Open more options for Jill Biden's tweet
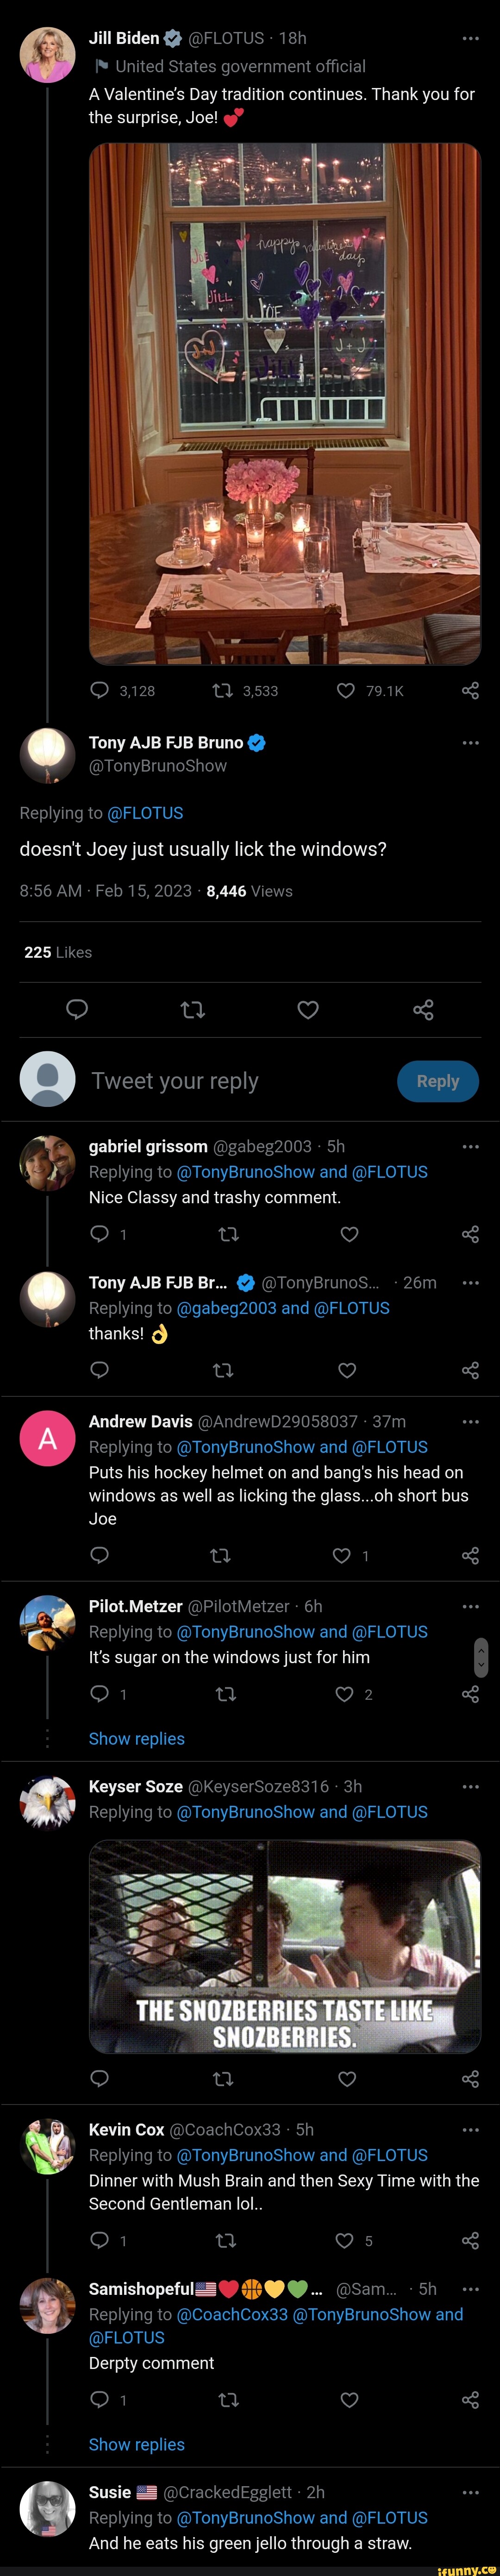 click(x=470, y=38)
